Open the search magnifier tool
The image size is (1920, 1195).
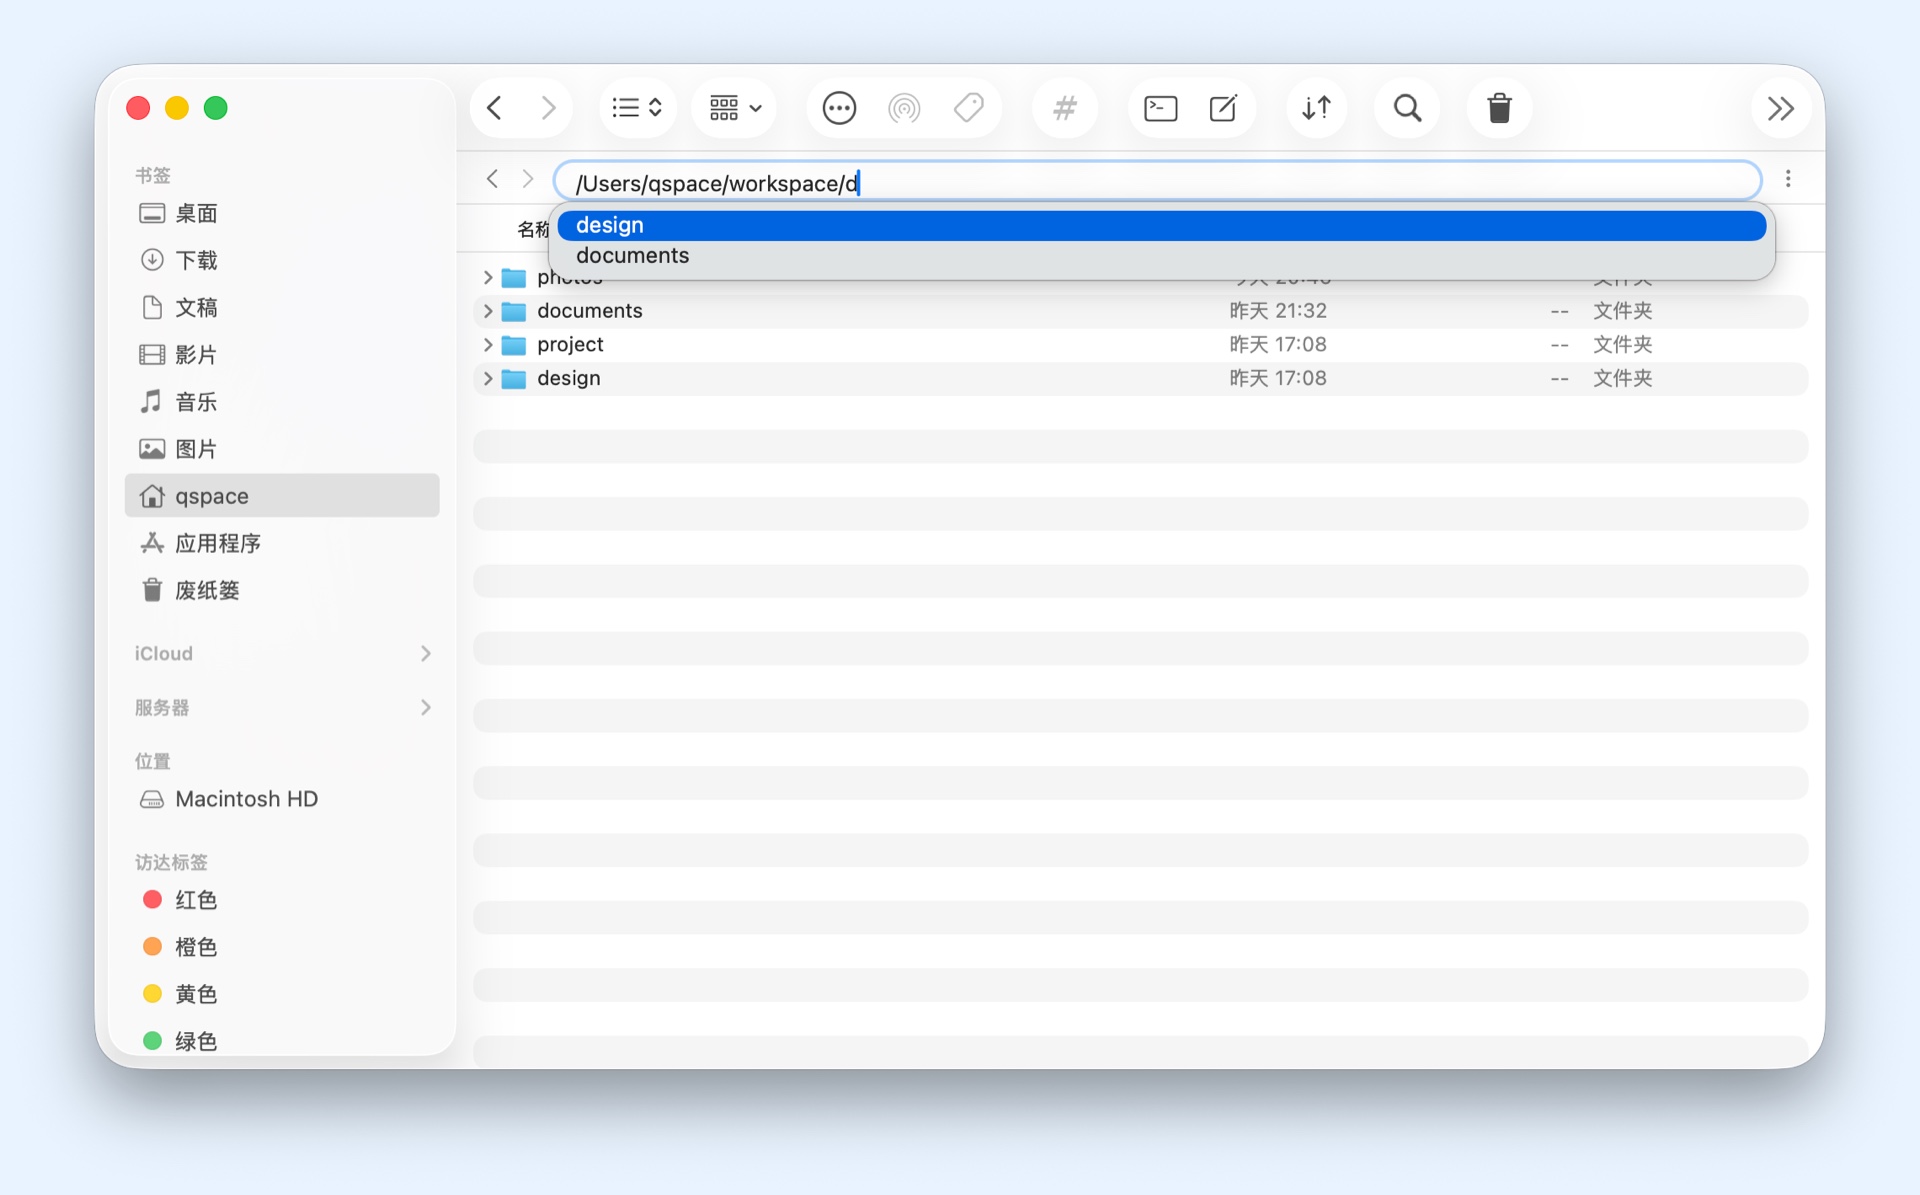pyautogui.click(x=1407, y=108)
